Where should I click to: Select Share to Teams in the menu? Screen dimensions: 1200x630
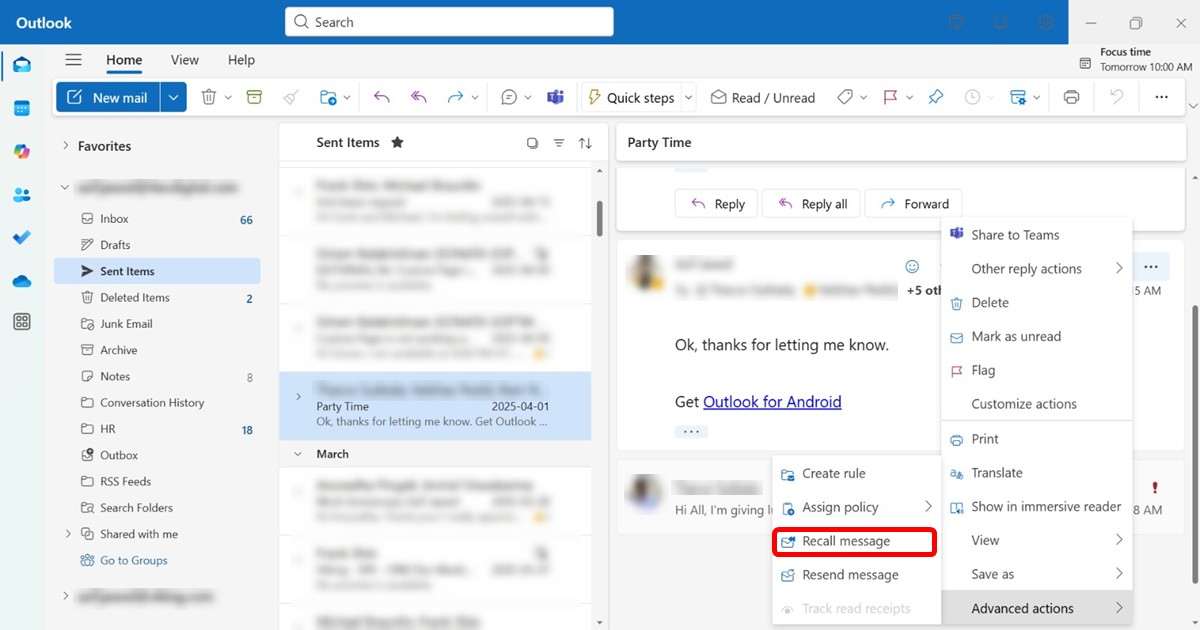[1016, 234]
